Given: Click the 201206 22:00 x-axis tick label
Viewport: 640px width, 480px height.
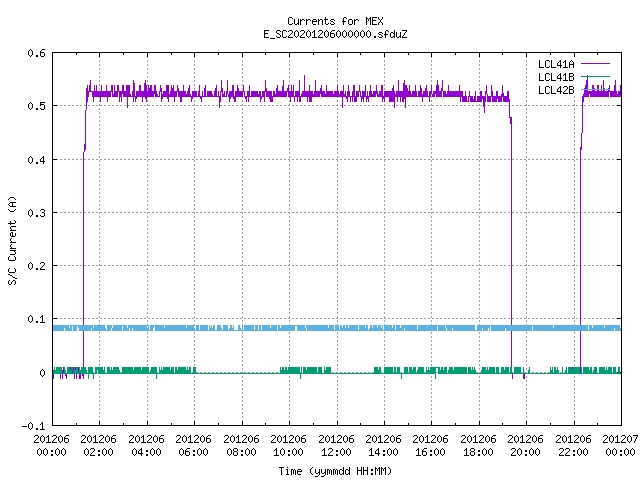Looking at the screenshot, I should 574,445.
